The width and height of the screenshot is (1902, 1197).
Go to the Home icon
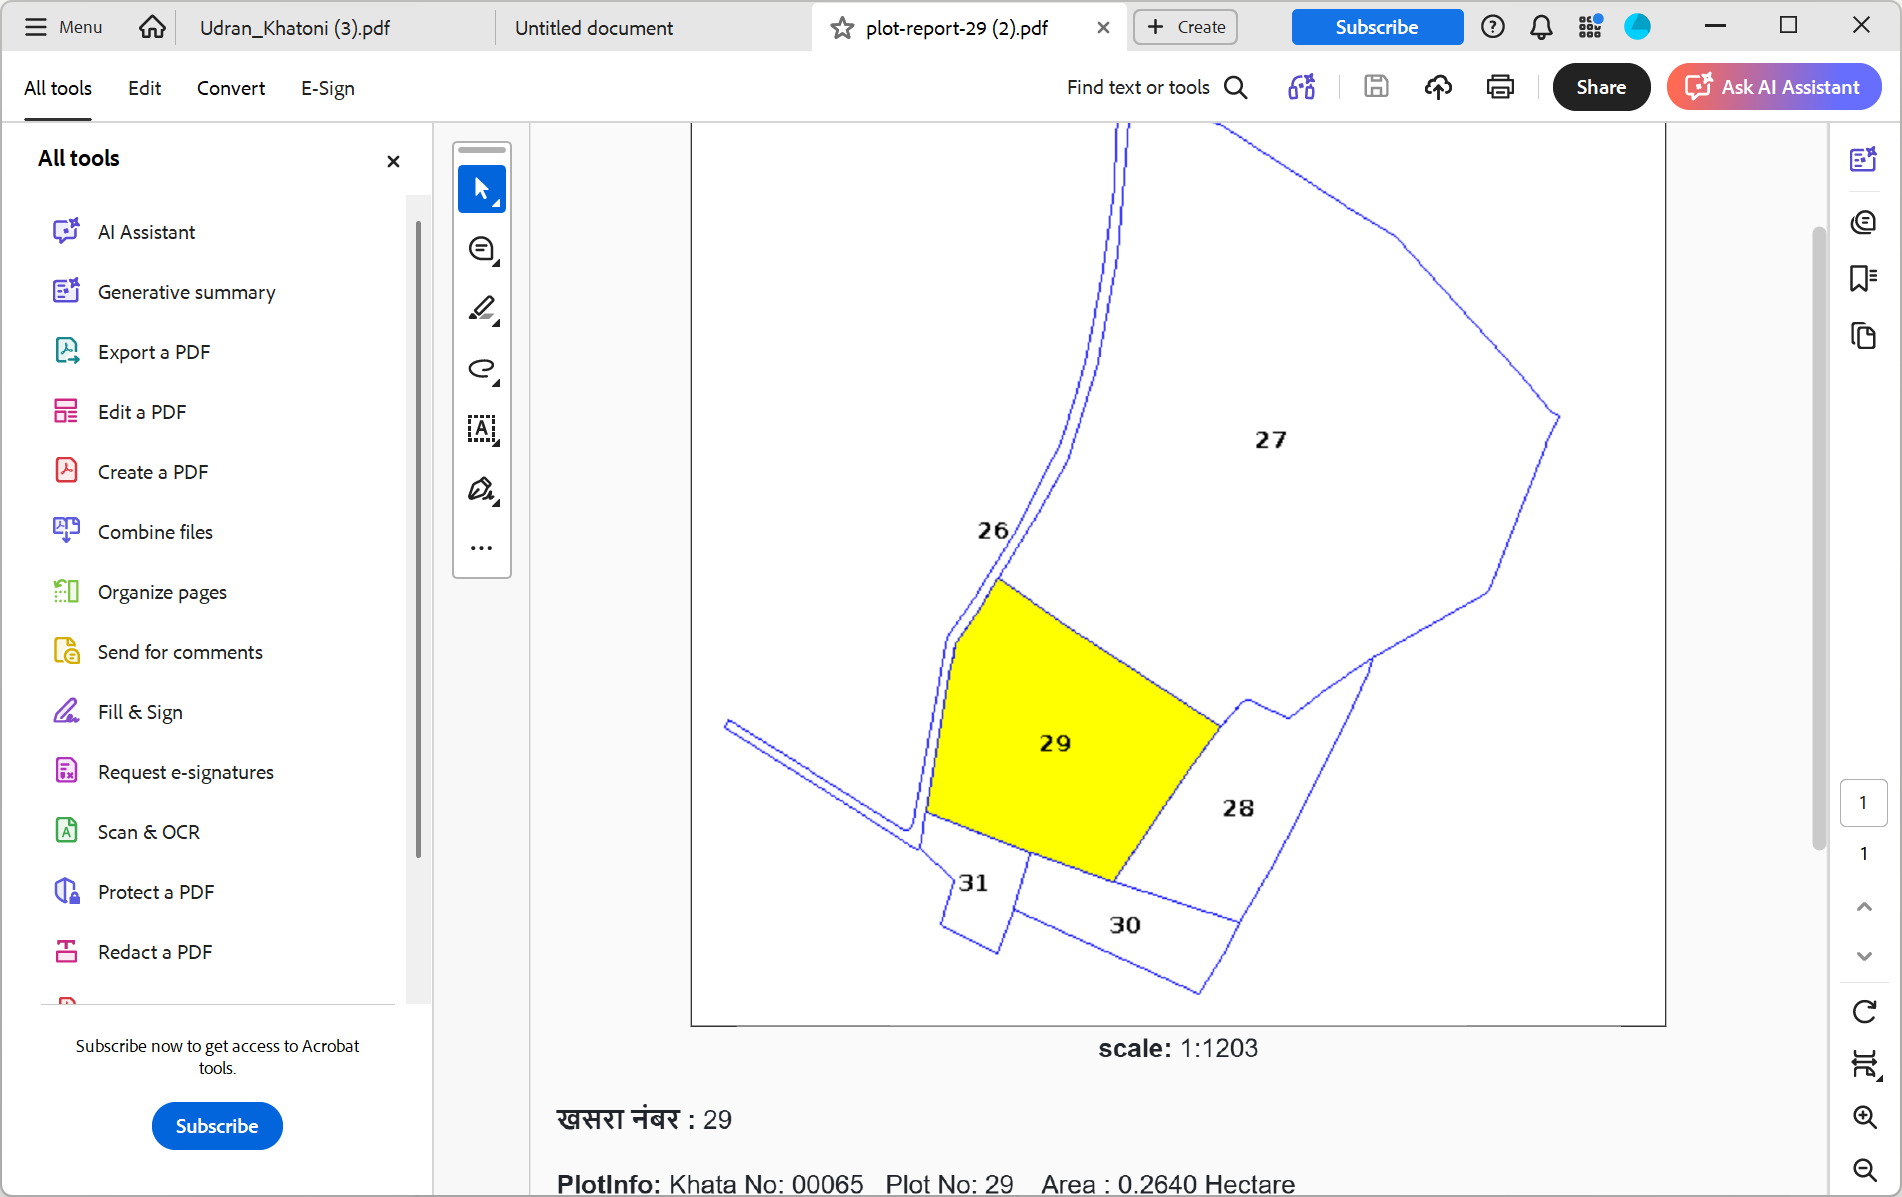pyautogui.click(x=152, y=27)
